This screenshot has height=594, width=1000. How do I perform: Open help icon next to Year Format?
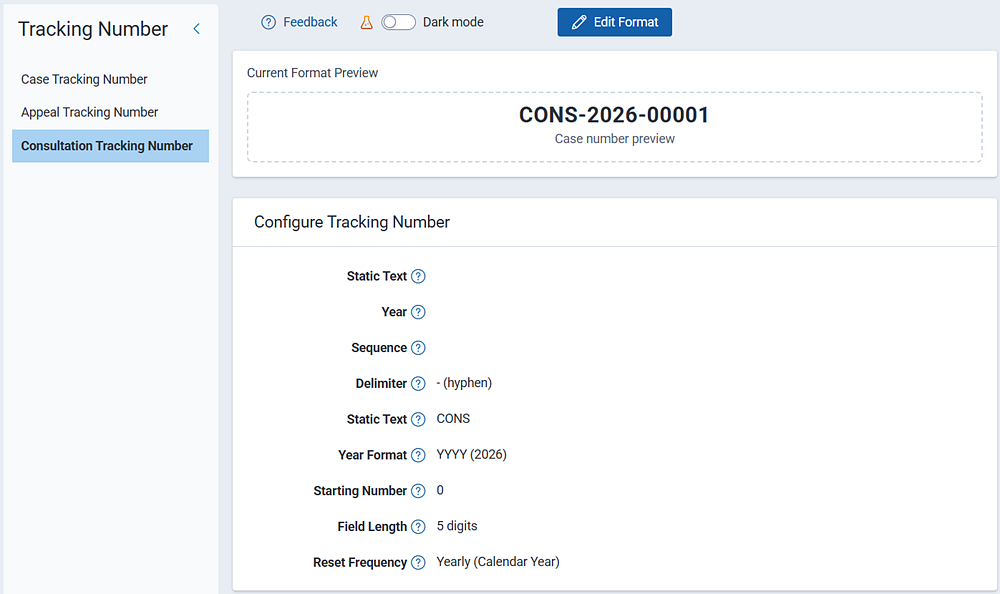(418, 455)
